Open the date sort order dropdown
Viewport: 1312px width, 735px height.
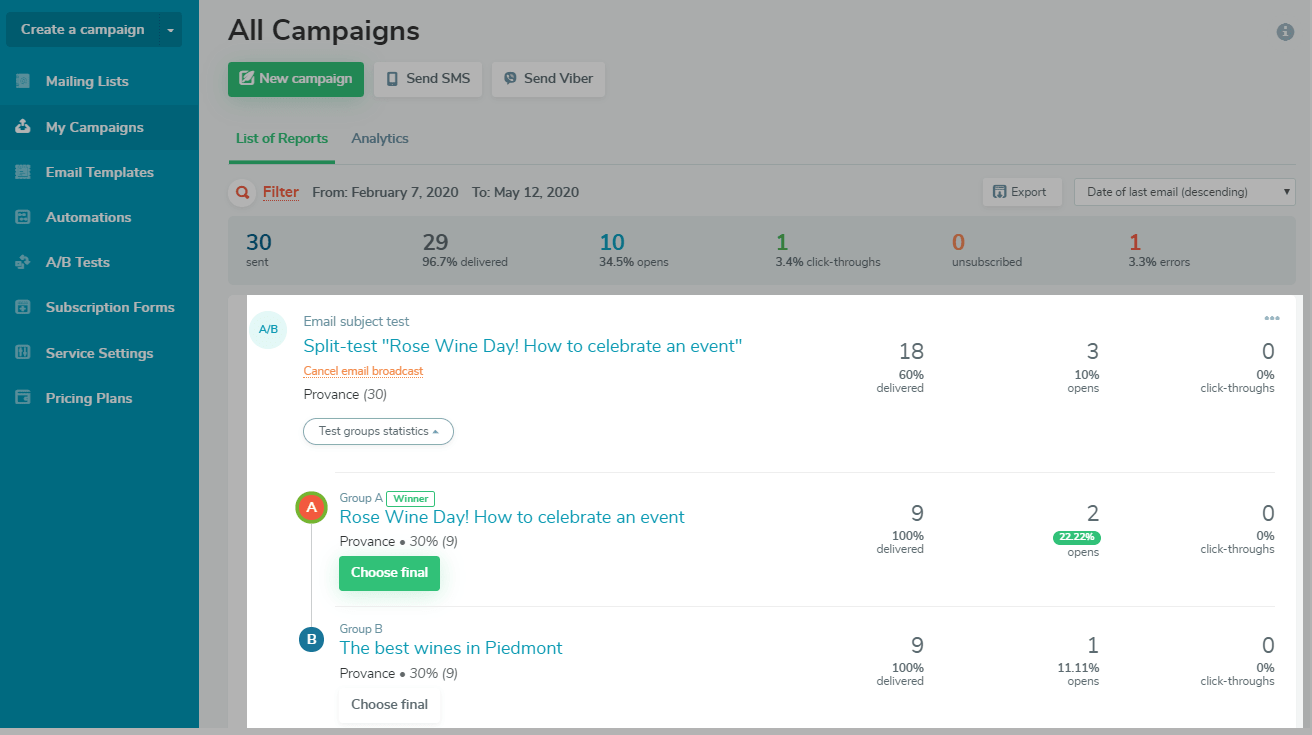click(x=1184, y=192)
